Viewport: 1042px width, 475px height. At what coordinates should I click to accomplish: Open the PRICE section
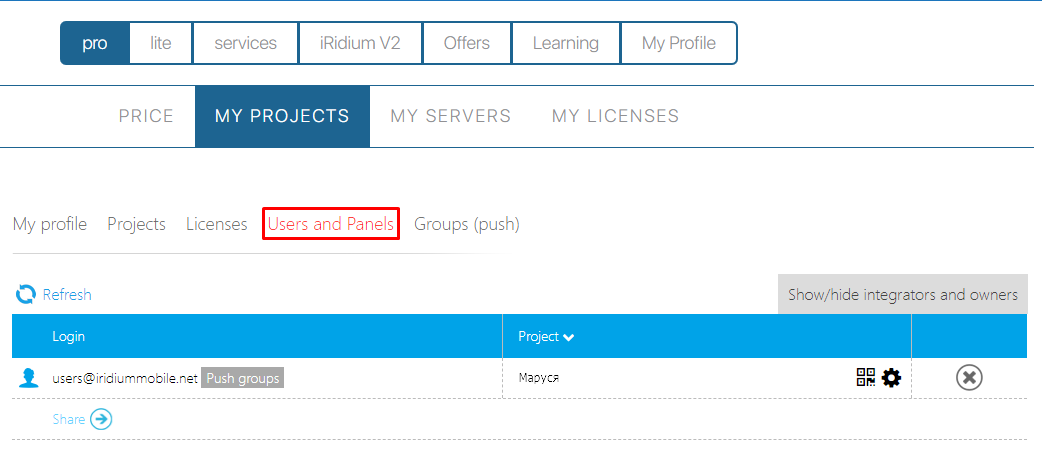[146, 116]
